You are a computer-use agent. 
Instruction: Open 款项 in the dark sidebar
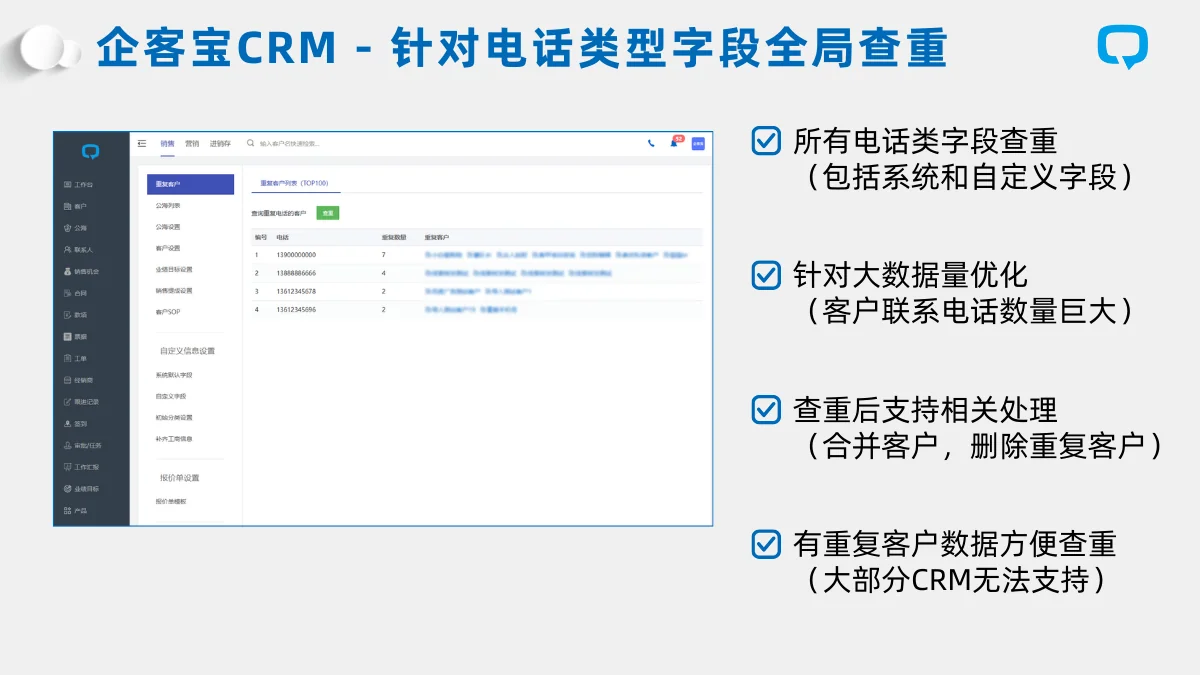click(75, 315)
